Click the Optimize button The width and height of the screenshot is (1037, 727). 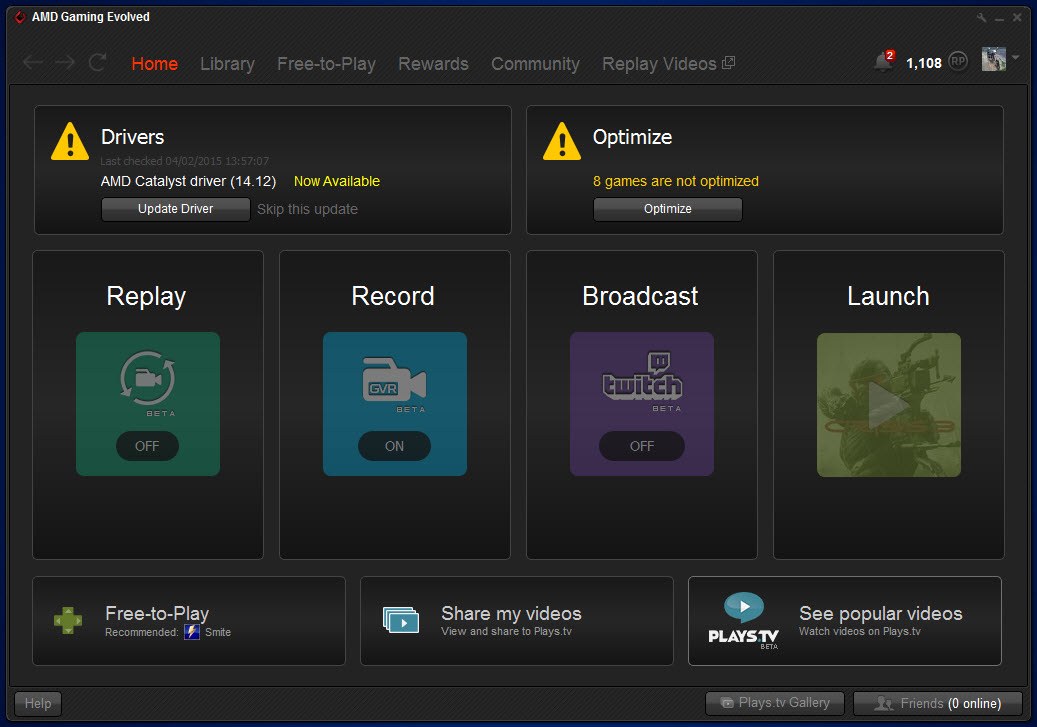pos(667,209)
